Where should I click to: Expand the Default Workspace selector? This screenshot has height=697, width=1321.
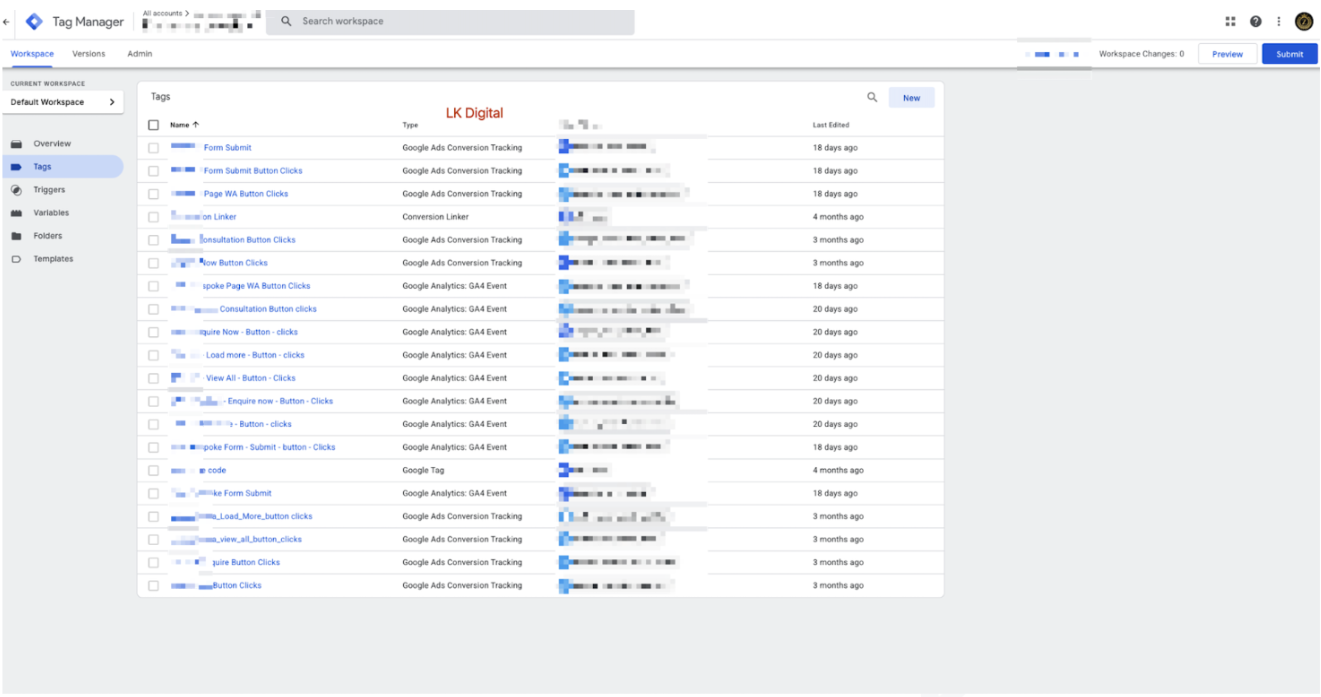[x=62, y=102]
